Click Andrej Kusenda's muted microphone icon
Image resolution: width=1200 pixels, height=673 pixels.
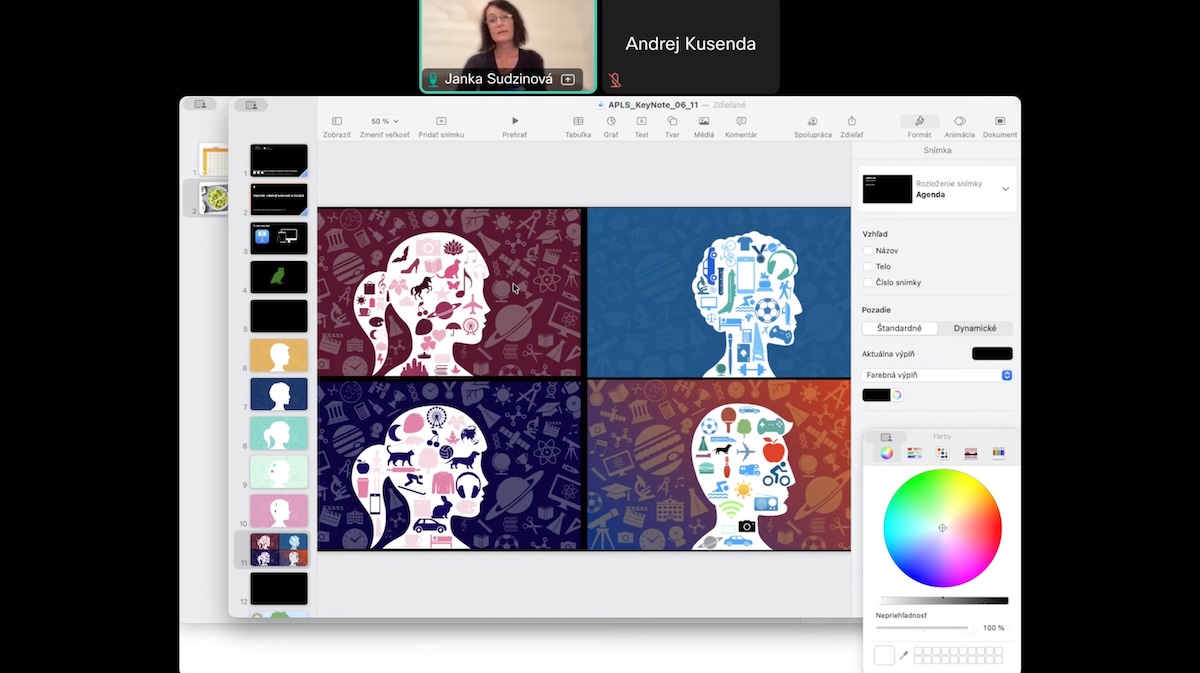pyautogui.click(x=615, y=79)
